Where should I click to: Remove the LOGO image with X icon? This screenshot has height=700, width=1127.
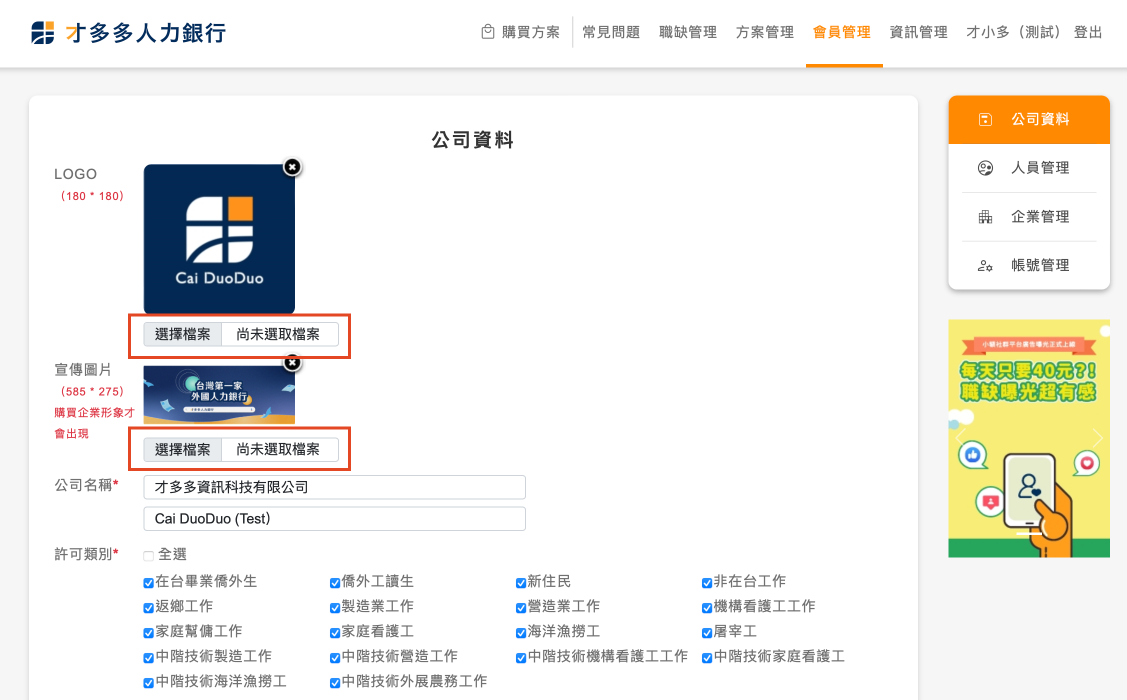tap(291, 167)
